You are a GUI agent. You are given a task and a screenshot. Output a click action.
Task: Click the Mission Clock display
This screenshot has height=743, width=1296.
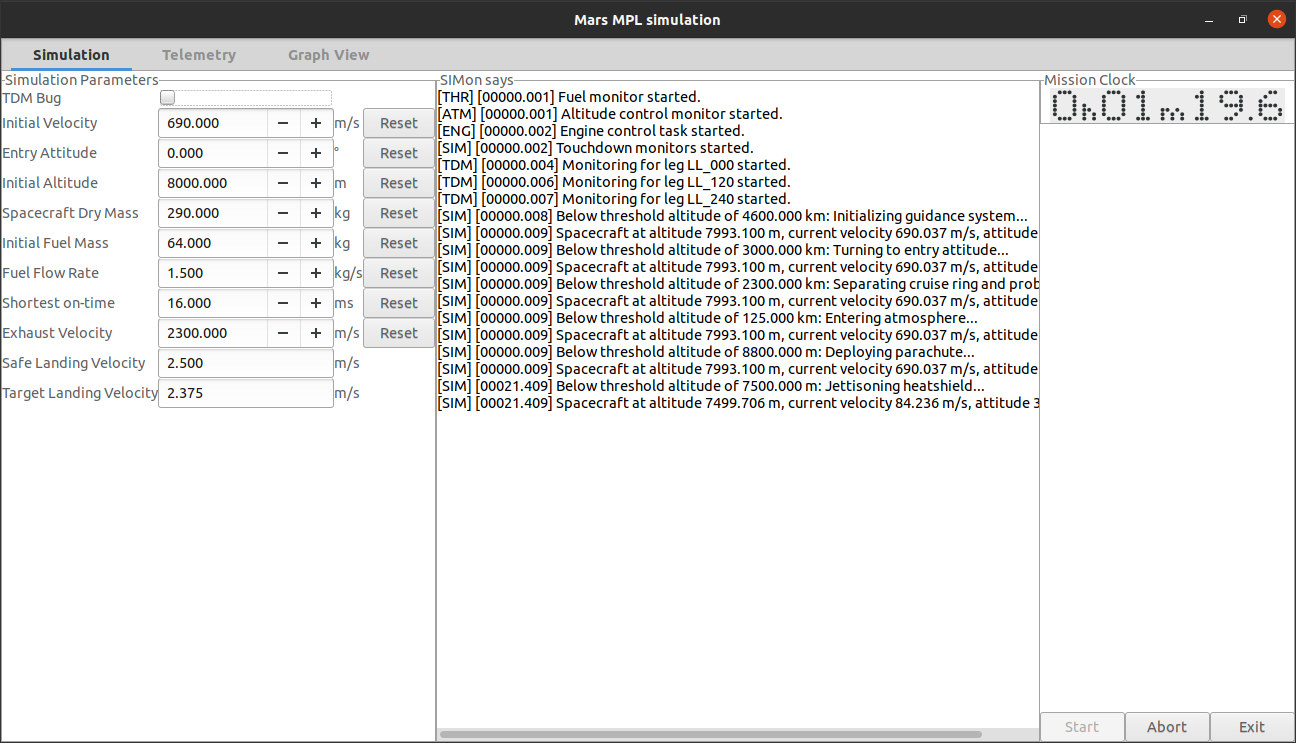pos(1167,105)
